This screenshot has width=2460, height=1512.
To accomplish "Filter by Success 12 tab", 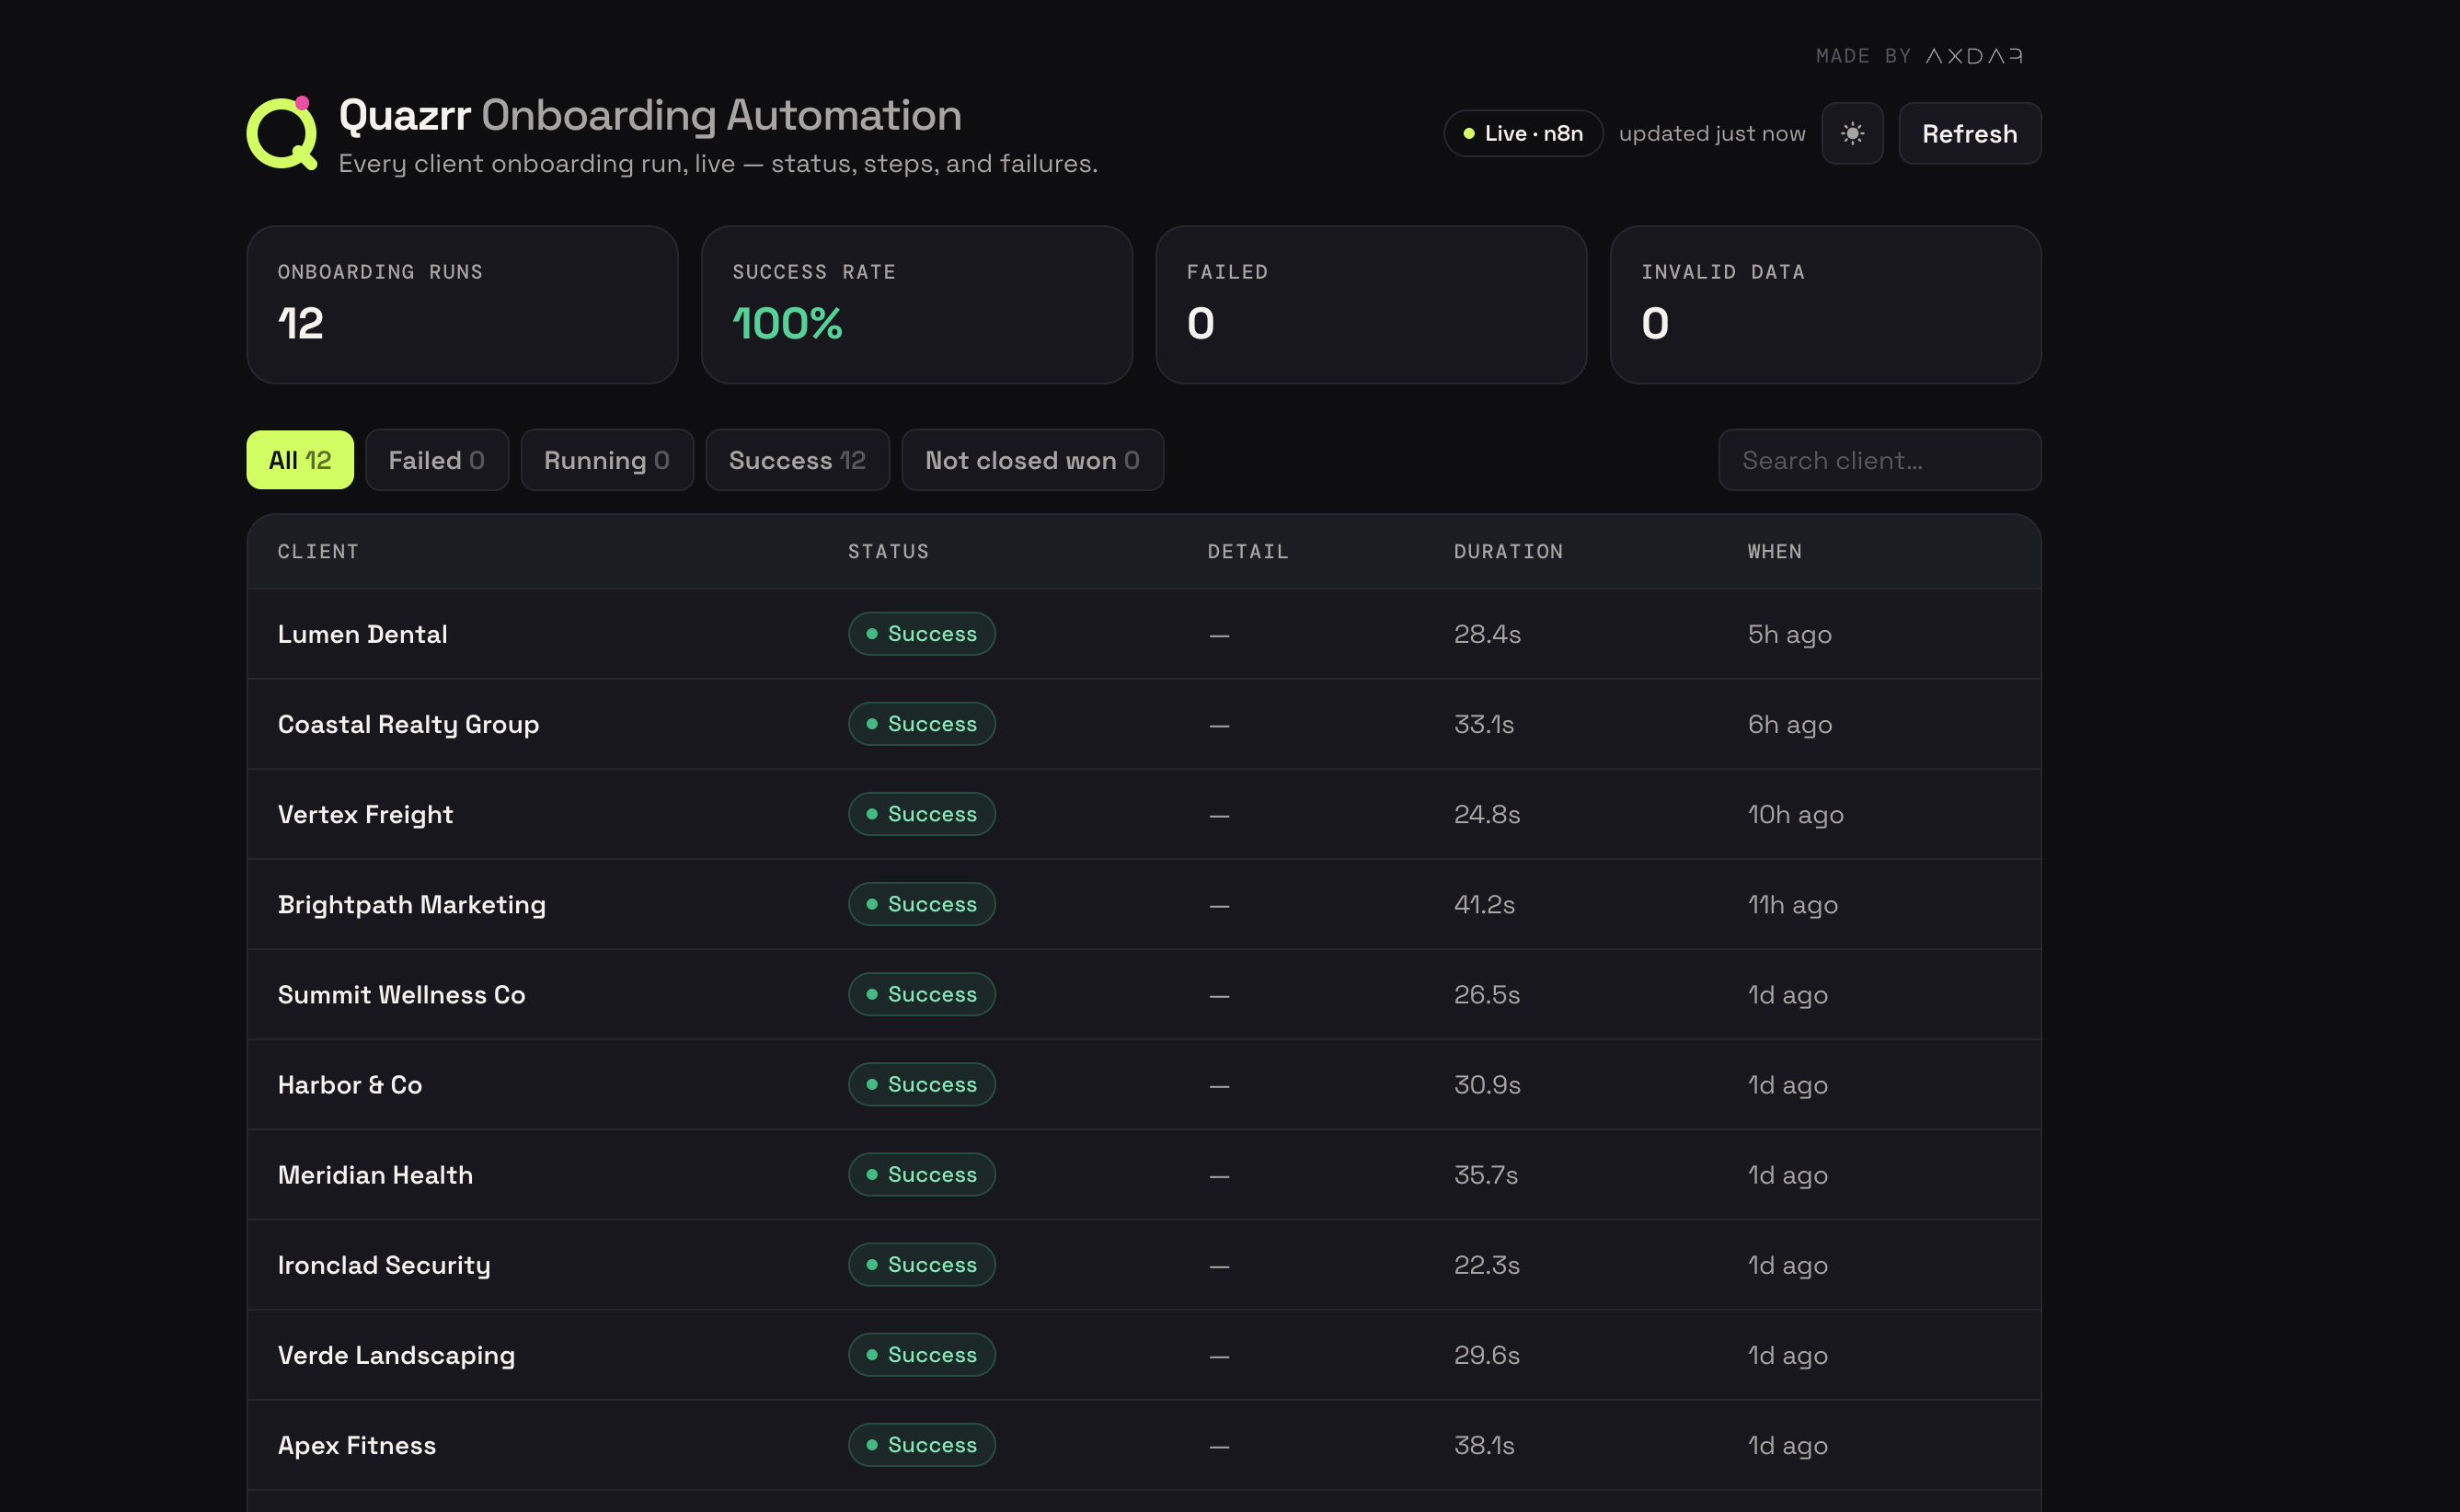I will tap(797, 460).
